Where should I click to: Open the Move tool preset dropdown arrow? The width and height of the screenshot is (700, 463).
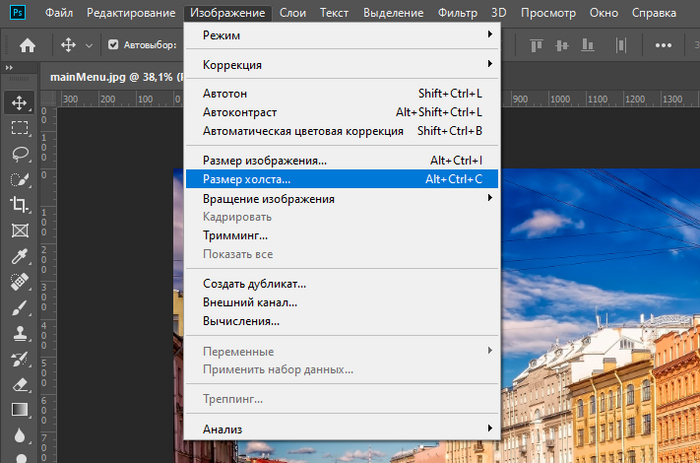[x=89, y=46]
